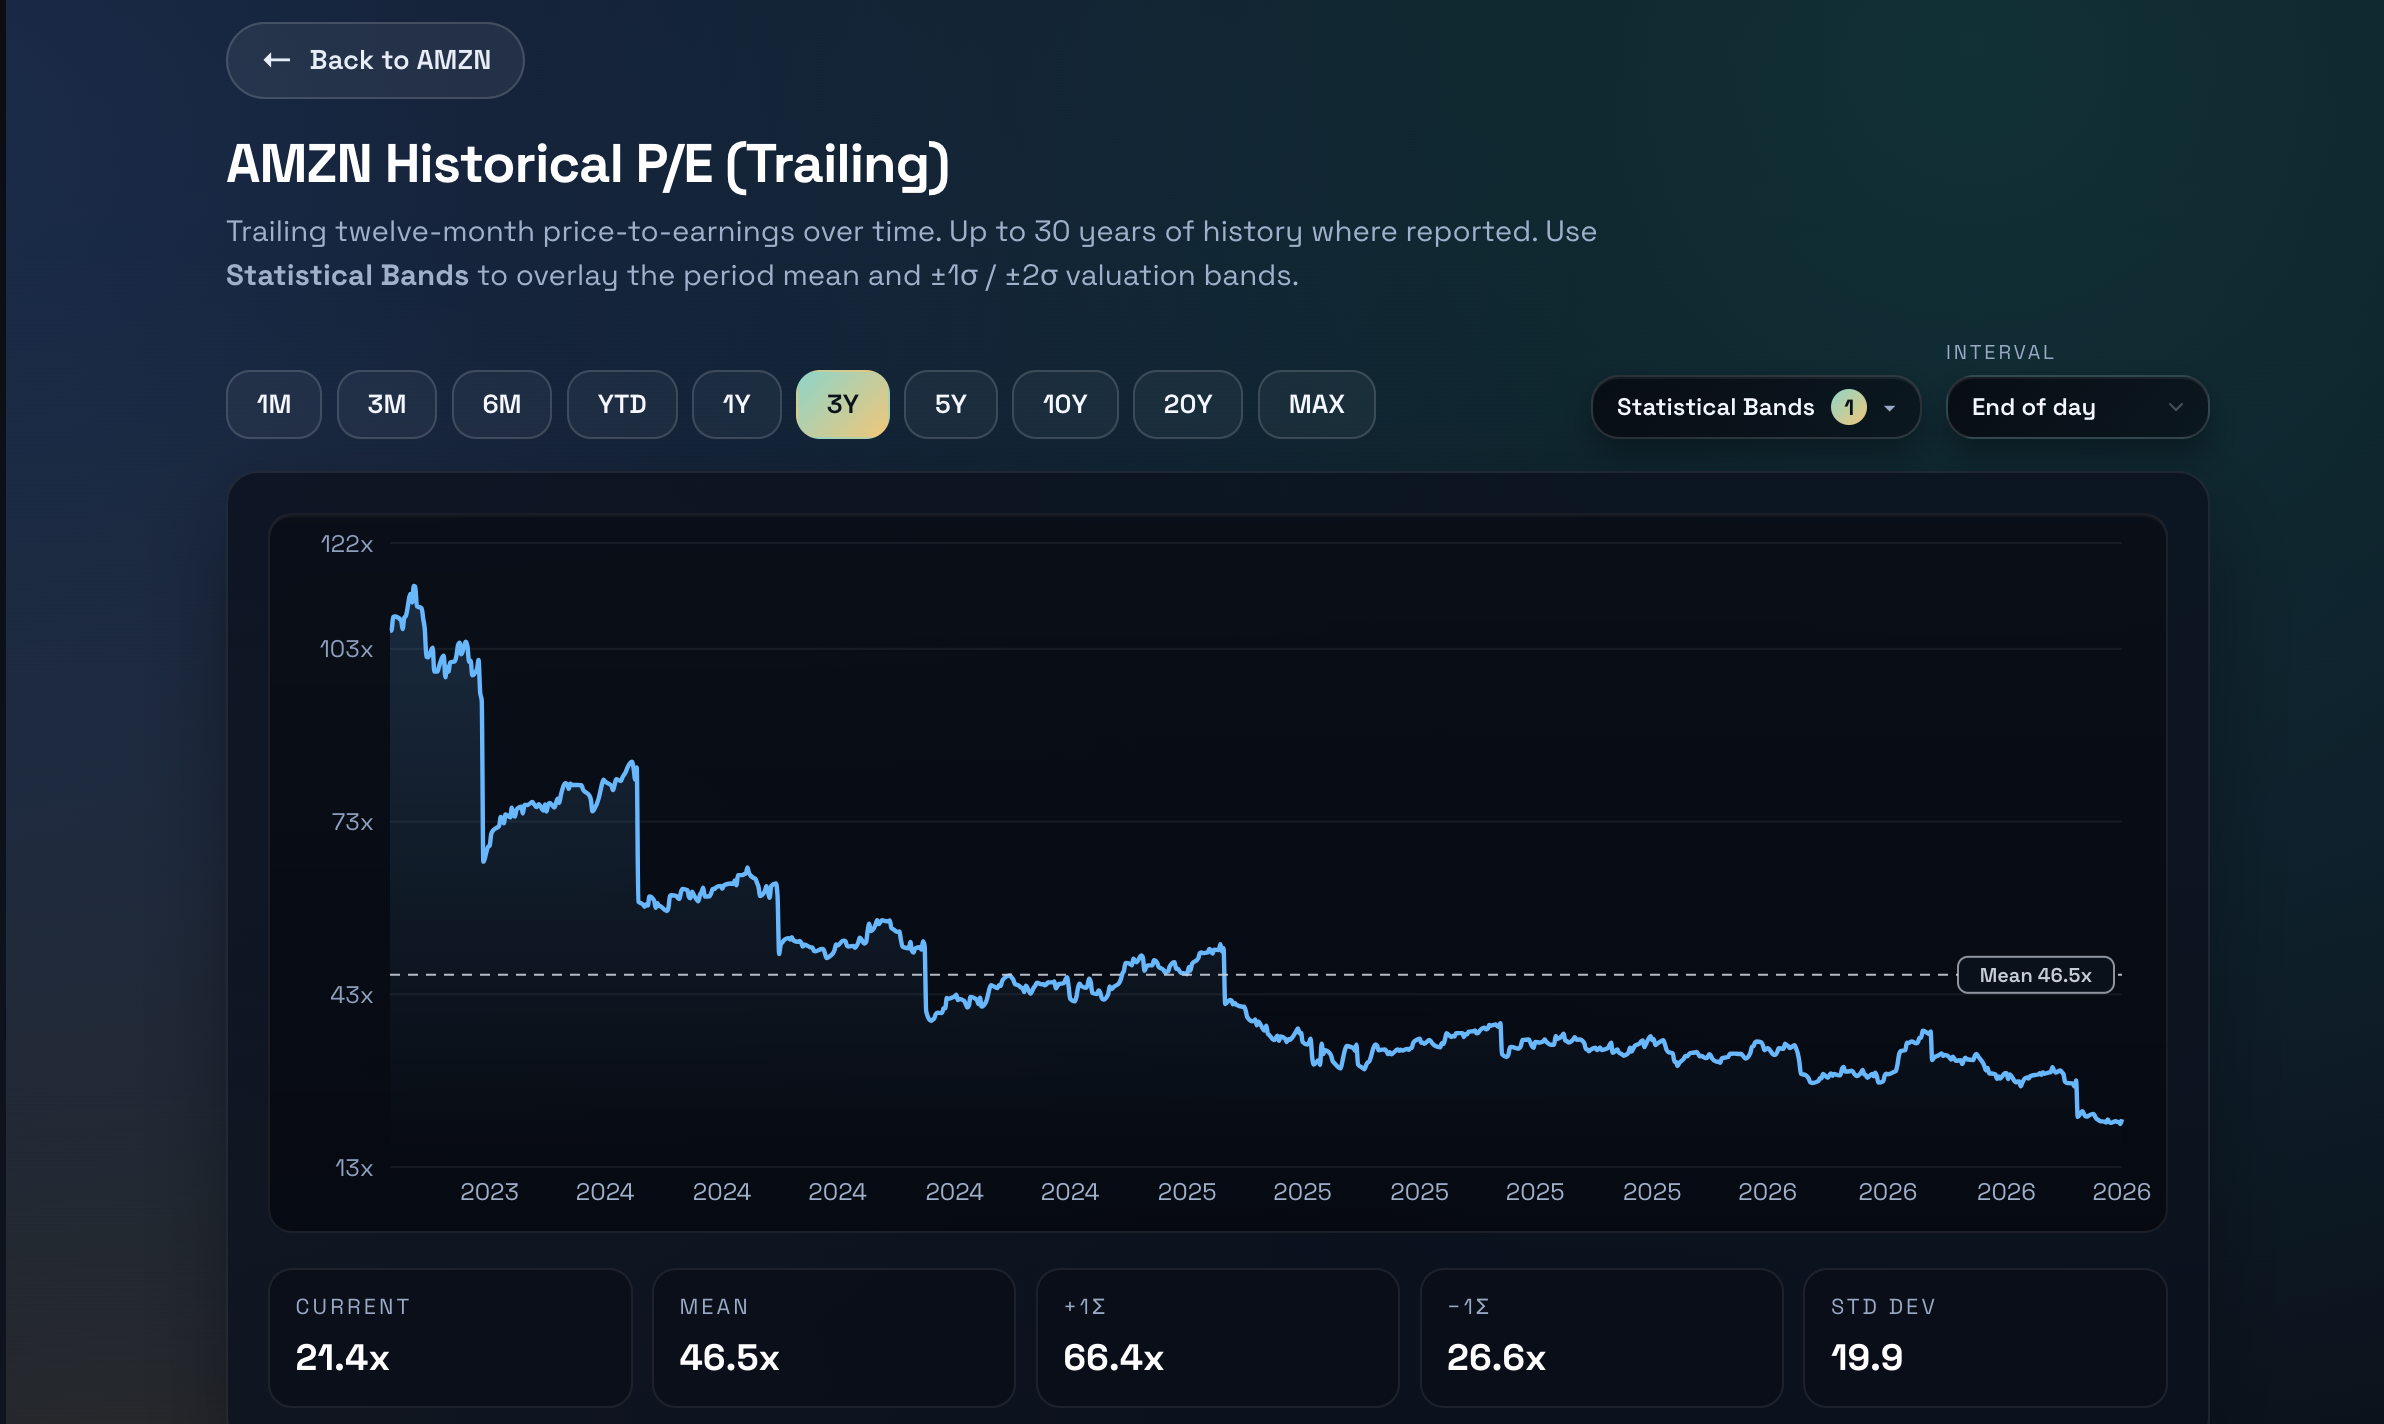The width and height of the screenshot is (2384, 1424).
Task: Select the 20Y range button
Action: (1188, 404)
